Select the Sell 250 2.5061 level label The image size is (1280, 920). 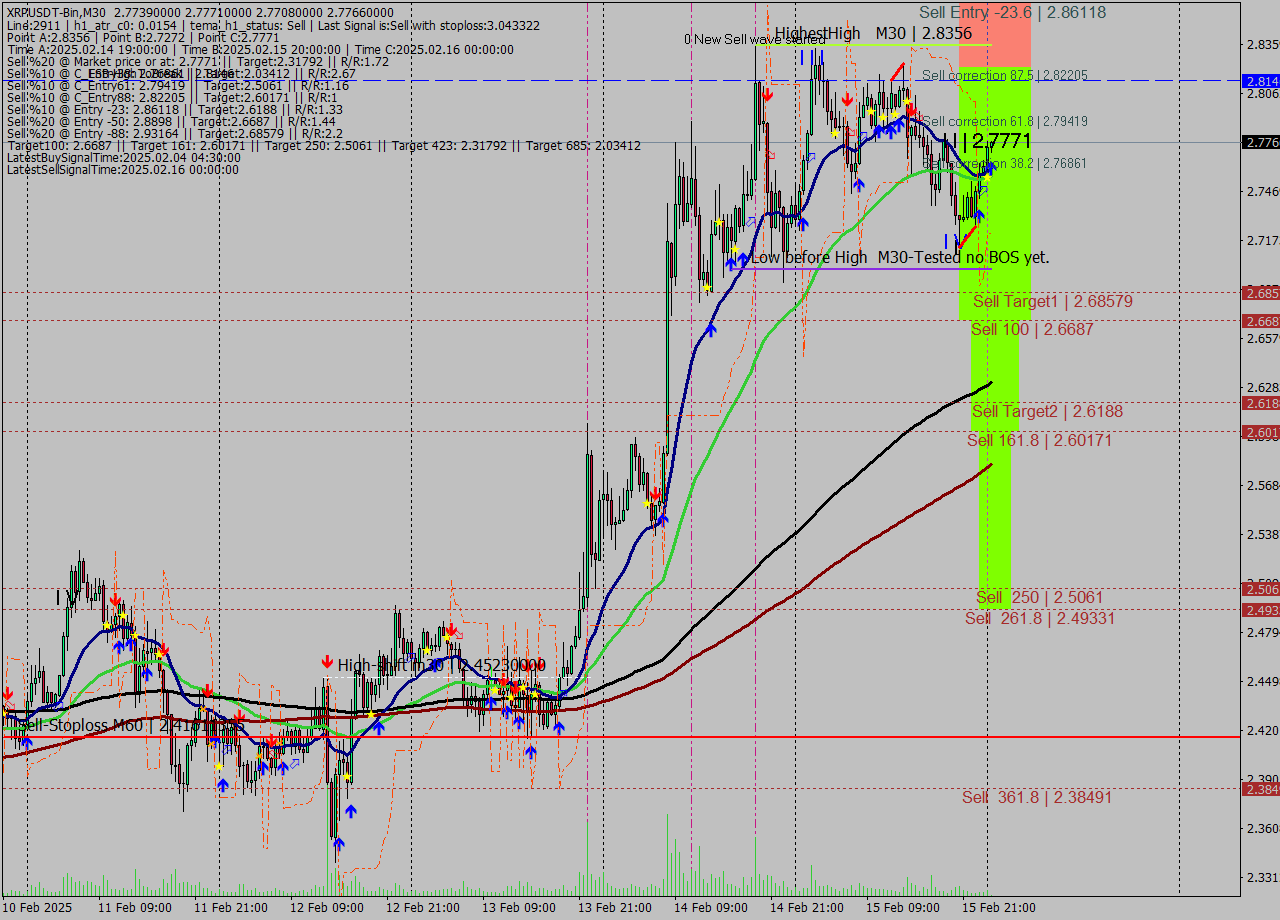[1040, 597]
